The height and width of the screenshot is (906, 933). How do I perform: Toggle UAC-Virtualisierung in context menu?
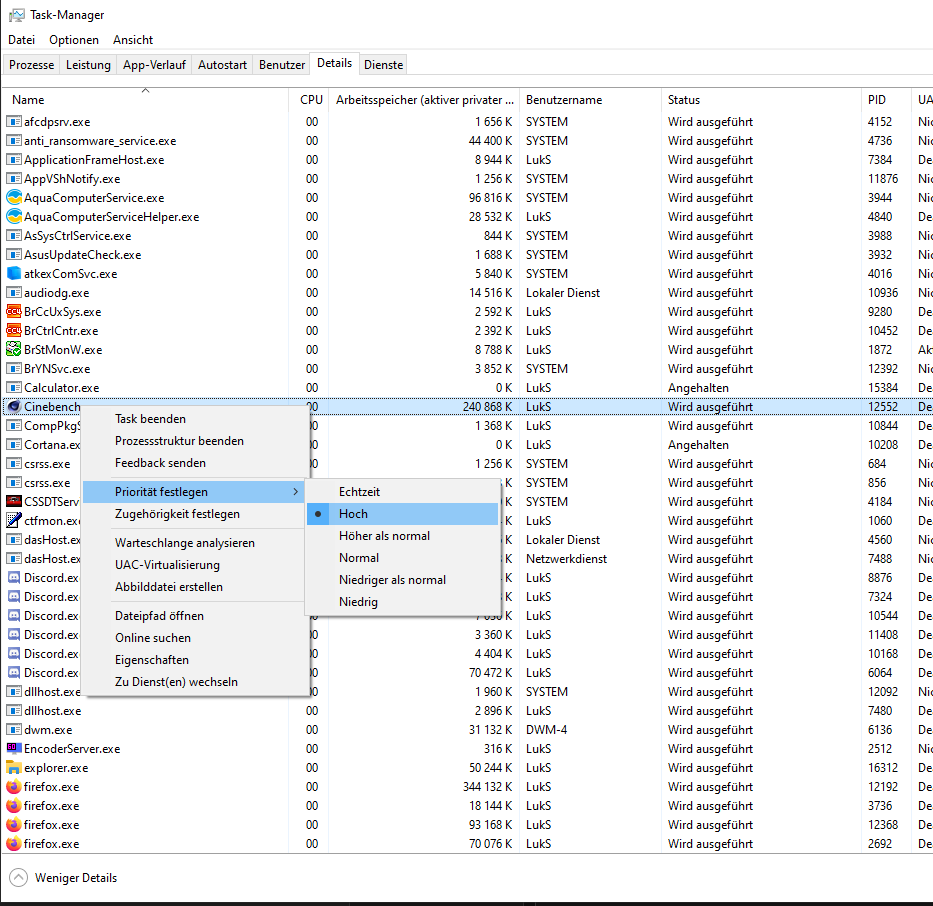(194, 565)
